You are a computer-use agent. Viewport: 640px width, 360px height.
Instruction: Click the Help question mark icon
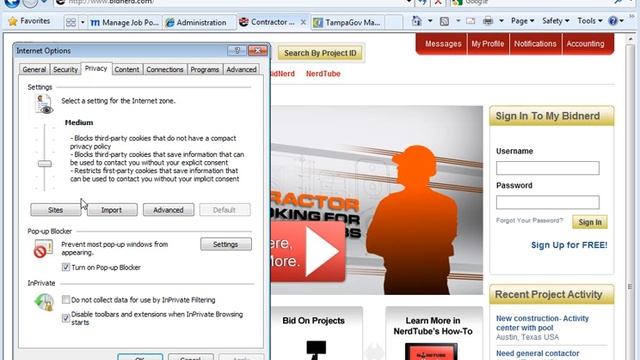click(x=613, y=21)
